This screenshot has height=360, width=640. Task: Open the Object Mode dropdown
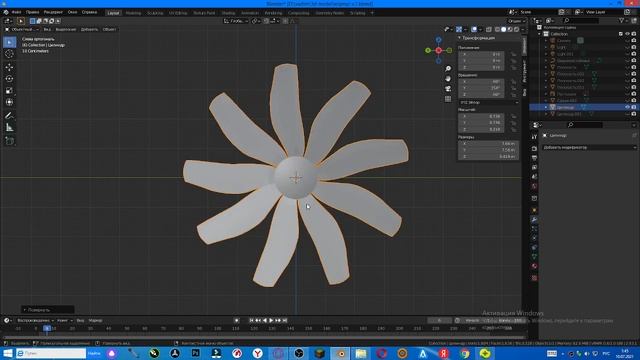click(x=22, y=29)
